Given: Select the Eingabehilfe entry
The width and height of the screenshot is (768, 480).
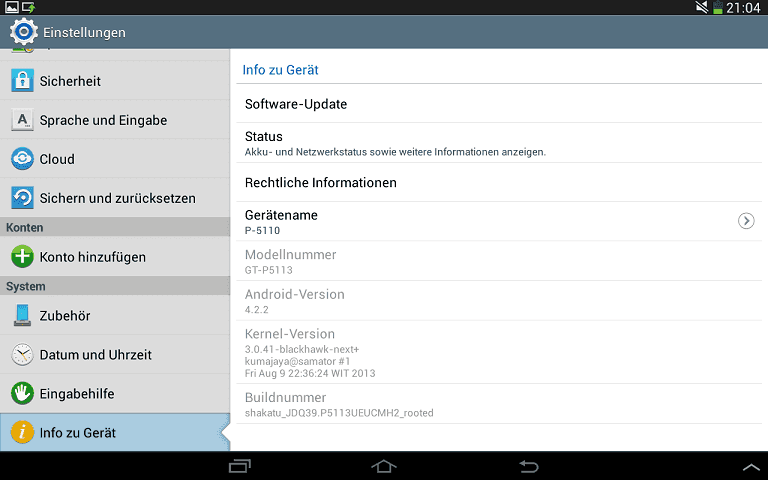Looking at the screenshot, I should click(x=115, y=393).
